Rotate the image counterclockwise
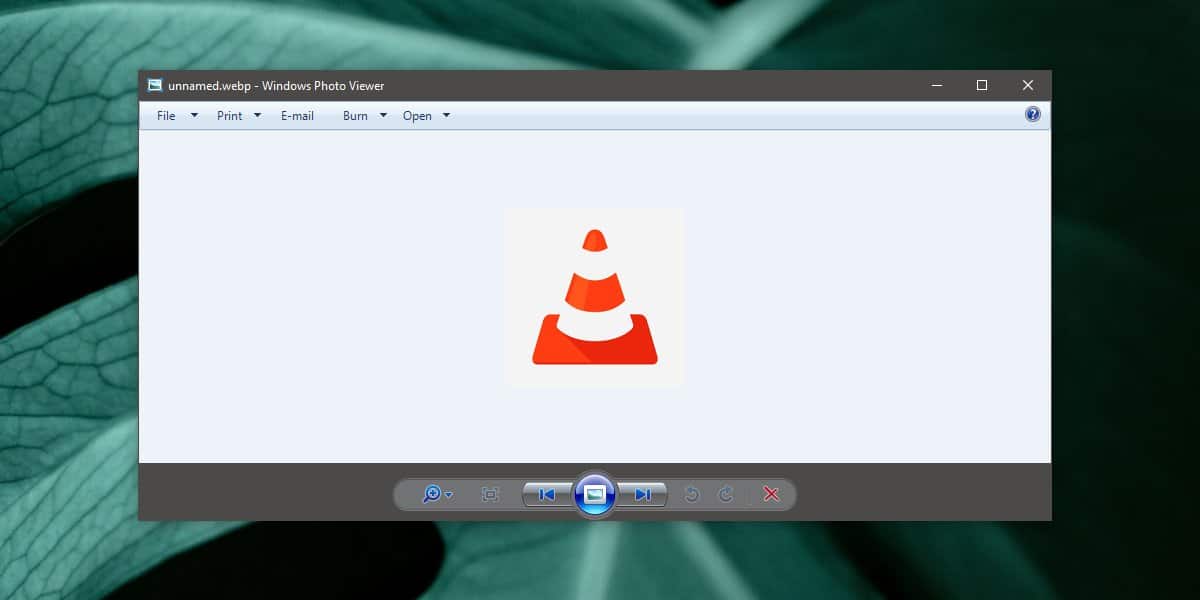 pos(691,494)
